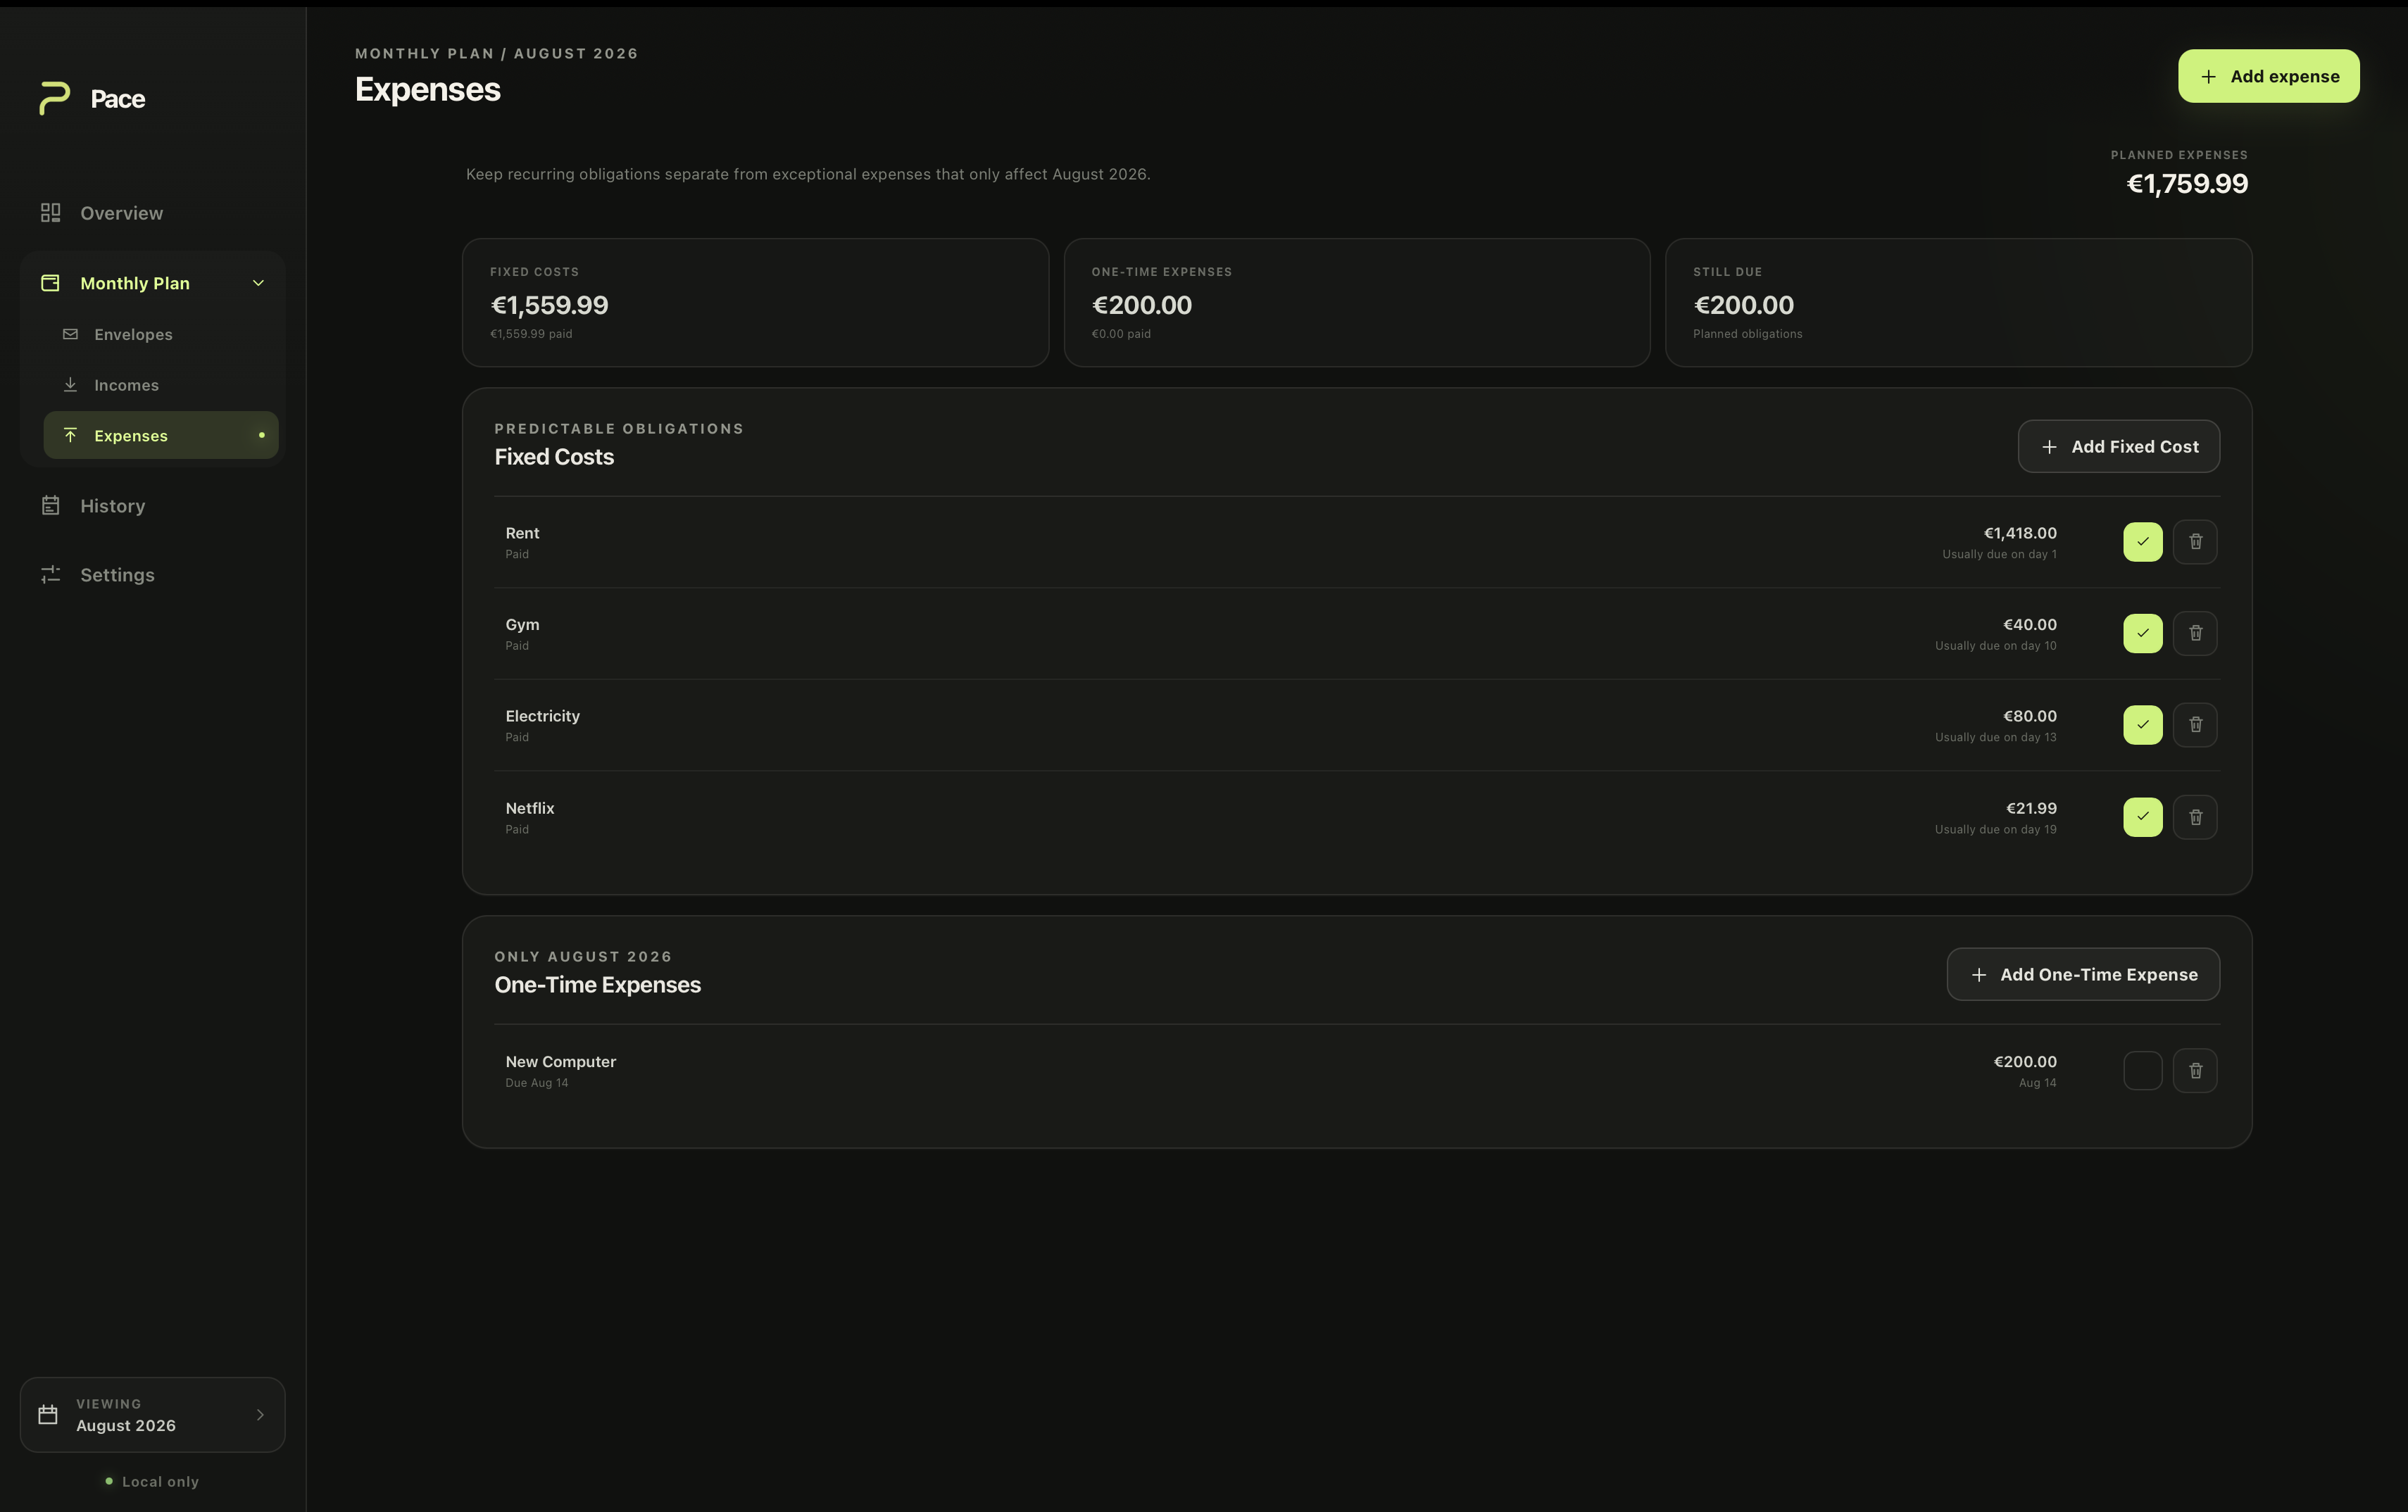Delete the Rent fixed cost
The width and height of the screenshot is (2408, 1512).
[x=2195, y=542]
